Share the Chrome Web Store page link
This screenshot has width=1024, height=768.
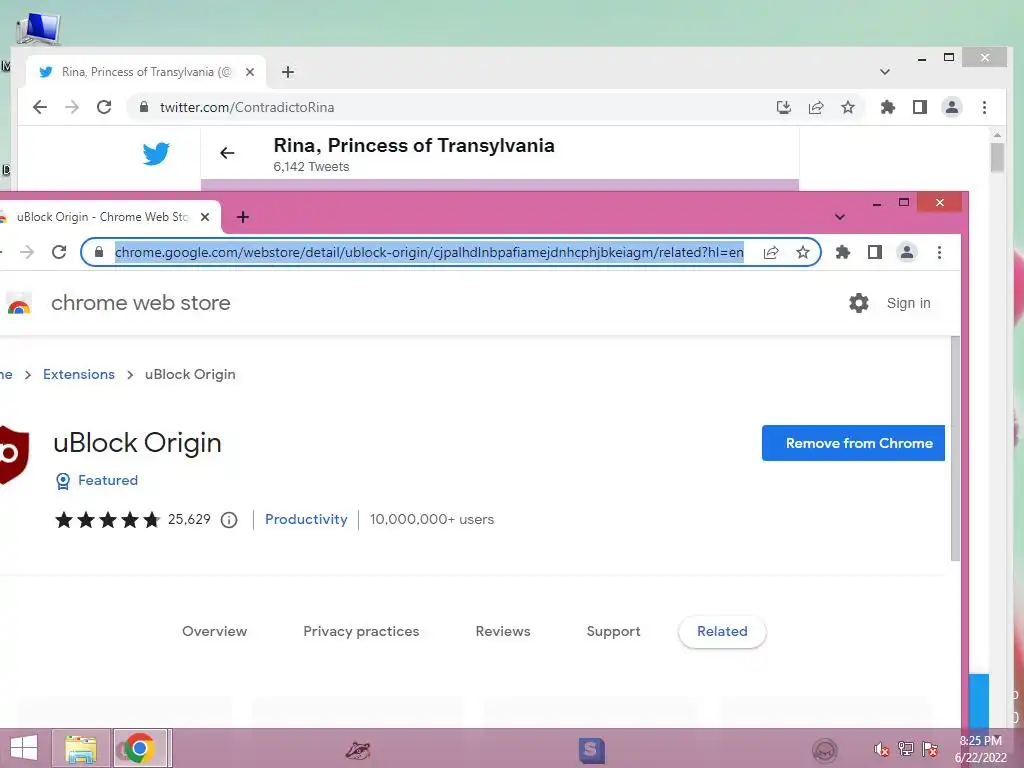(771, 252)
